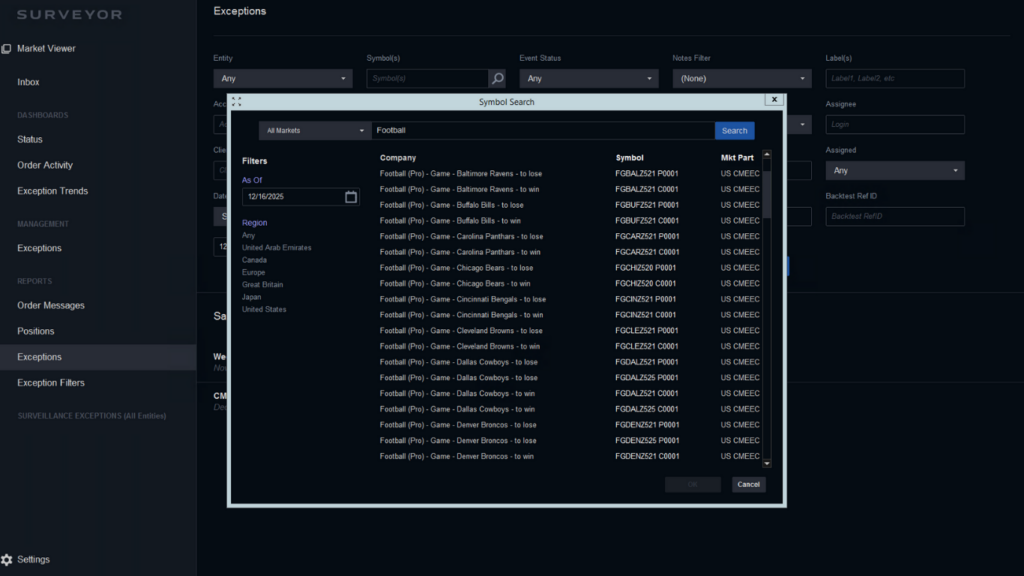
Task: Expand the Entity dropdown
Action: point(282,78)
